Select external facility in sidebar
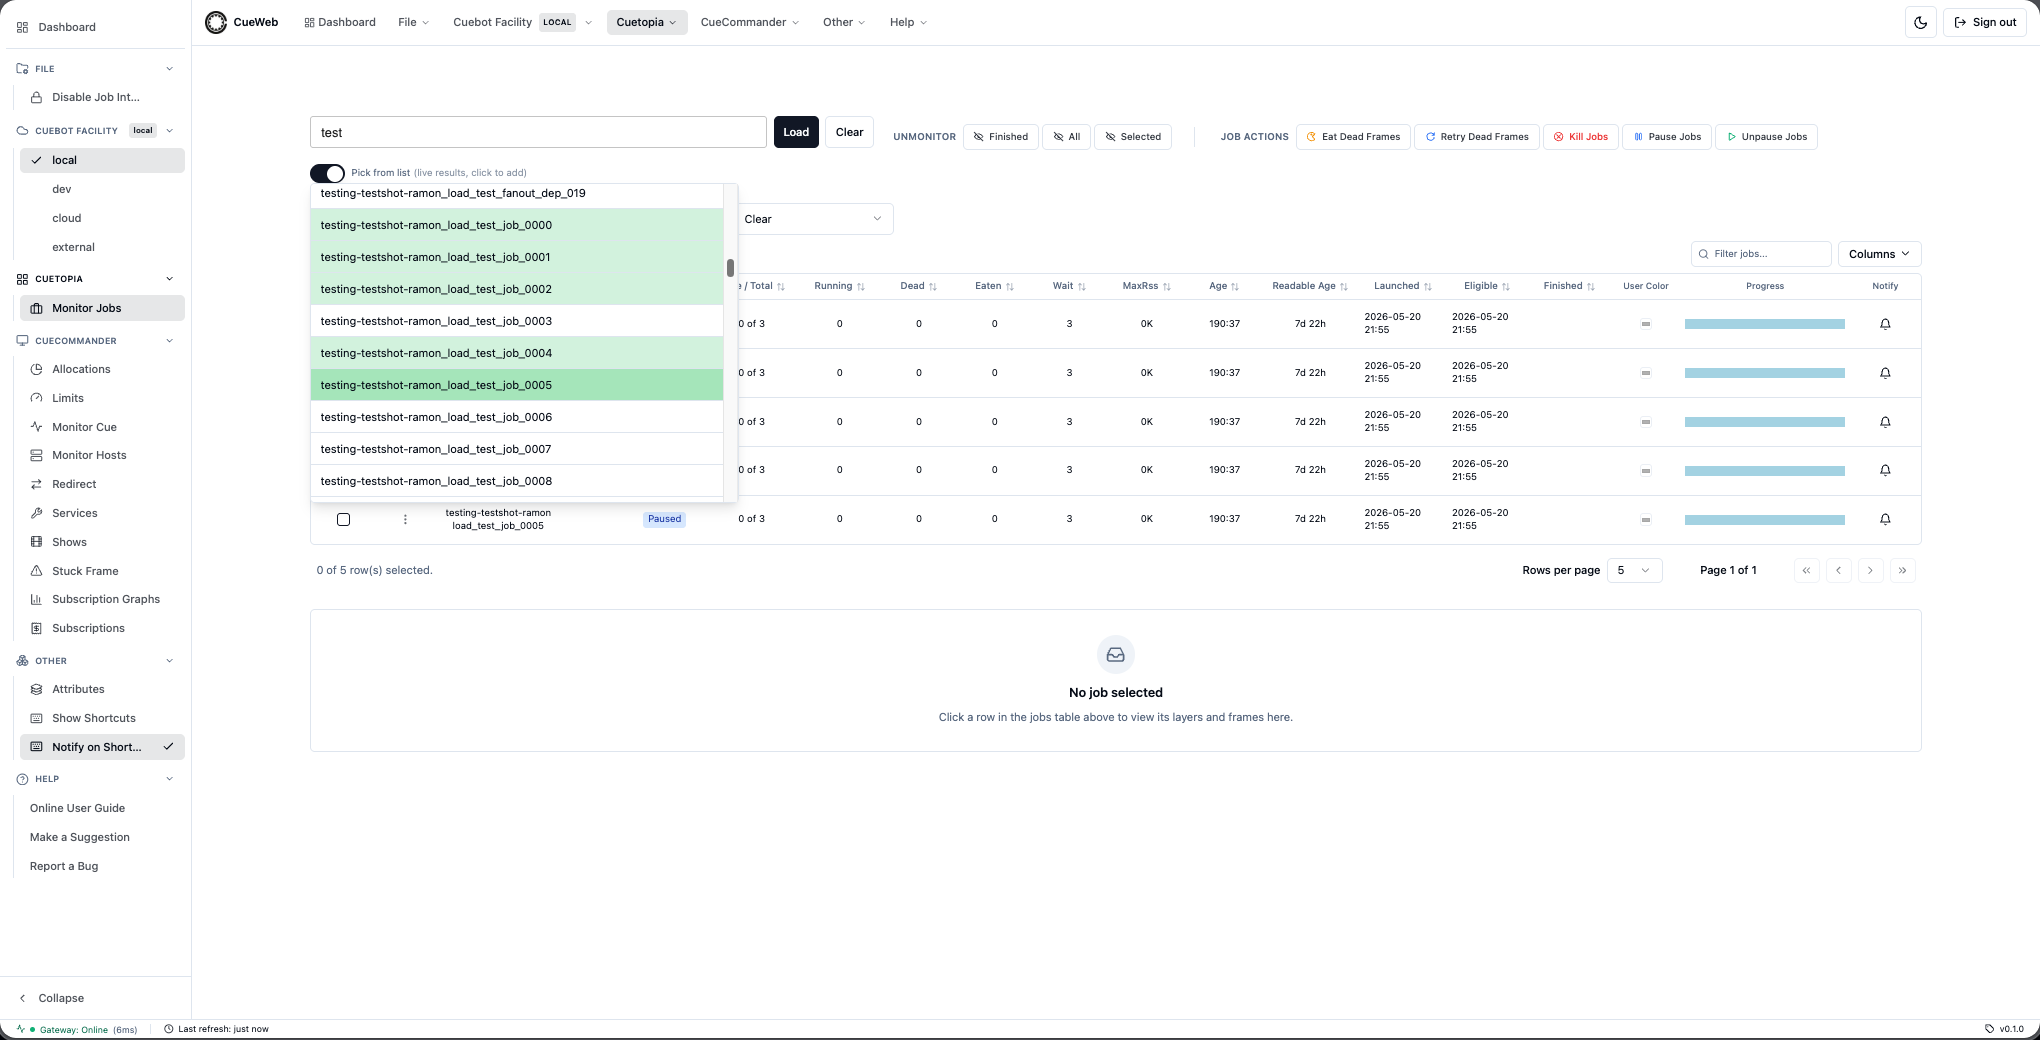 click(102, 247)
